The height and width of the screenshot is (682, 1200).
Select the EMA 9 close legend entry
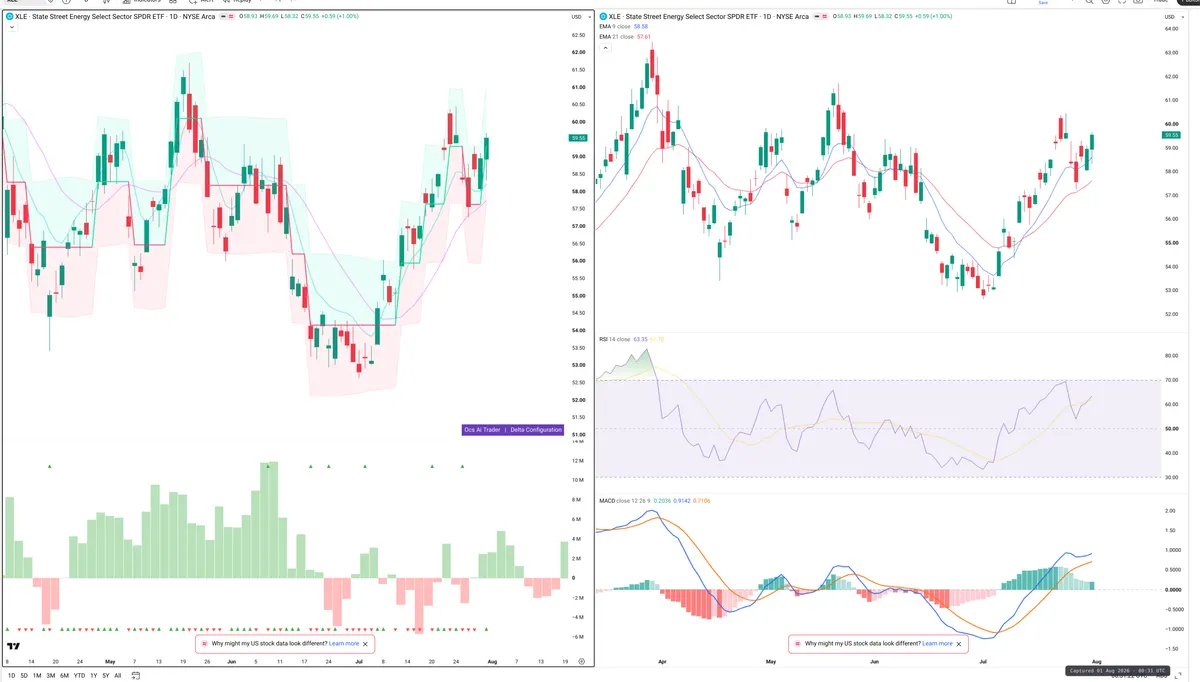(616, 27)
